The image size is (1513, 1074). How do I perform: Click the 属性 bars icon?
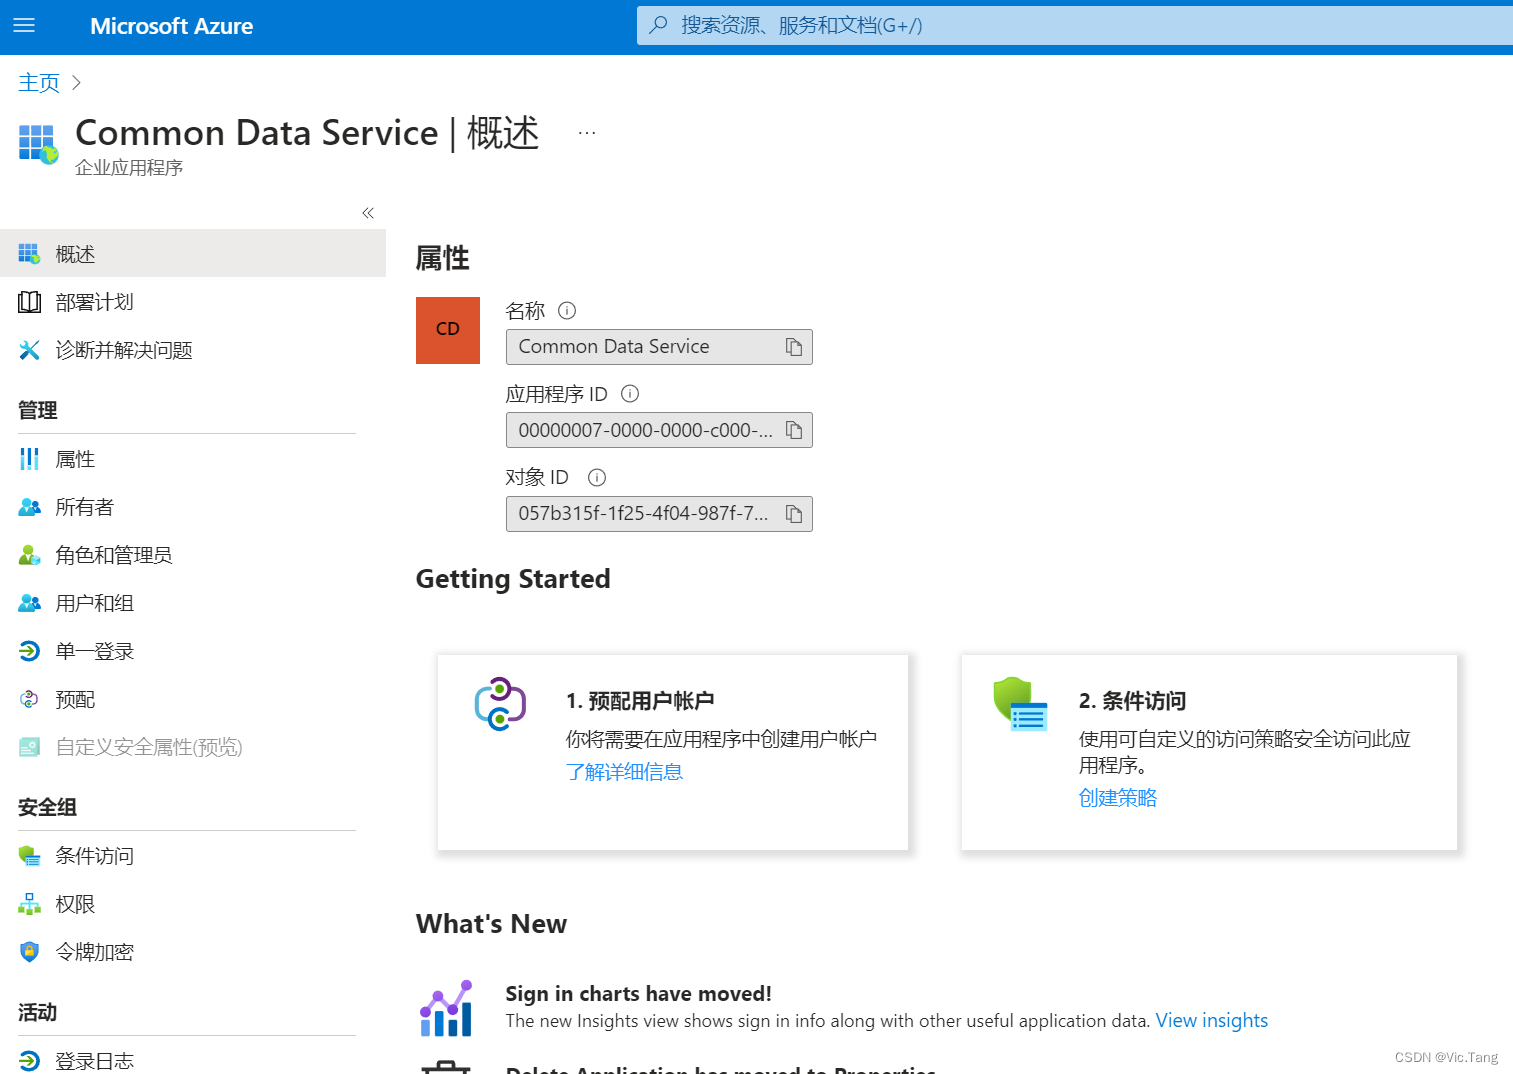pos(30,459)
